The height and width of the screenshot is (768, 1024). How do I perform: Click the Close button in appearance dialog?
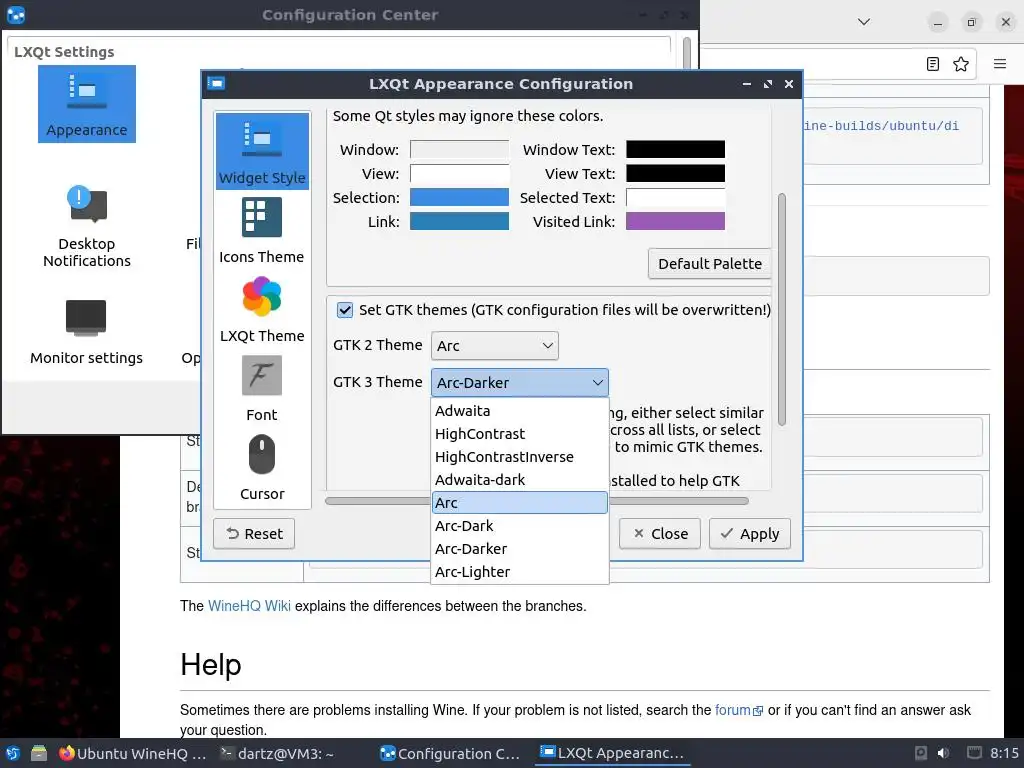click(660, 534)
